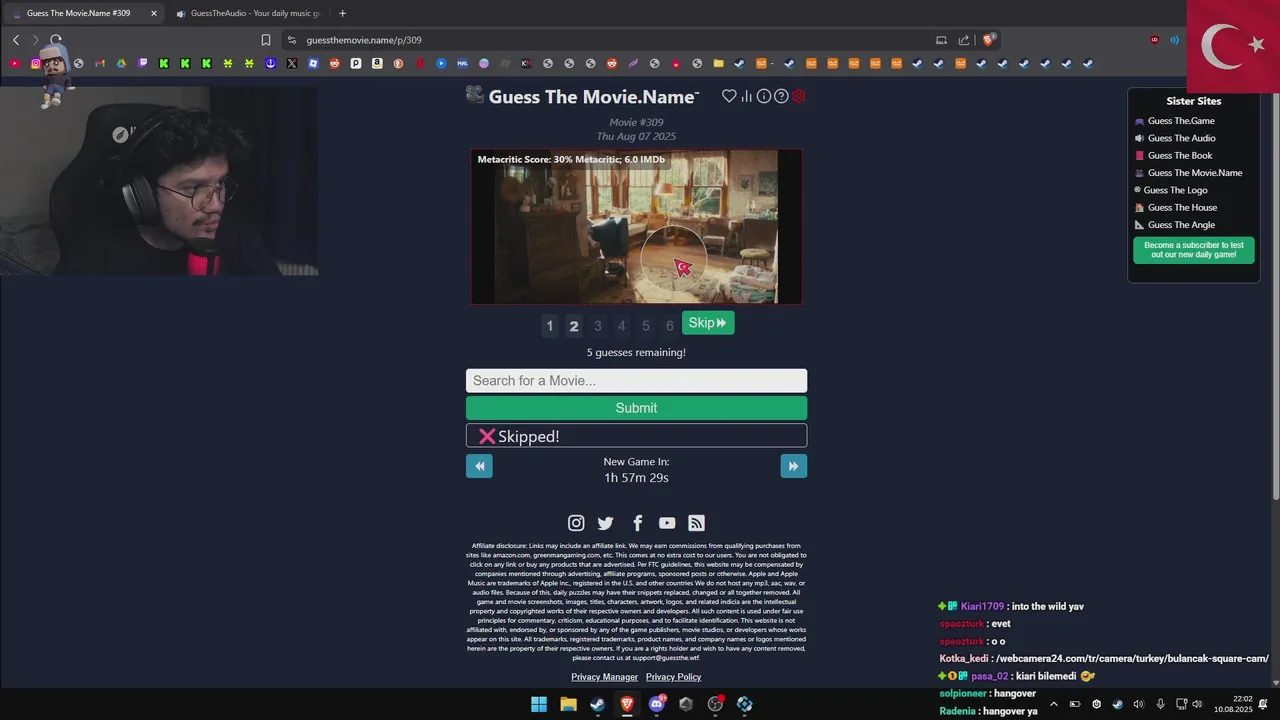Open the Privacy Policy link
This screenshot has height=720, width=1280.
pyautogui.click(x=673, y=677)
